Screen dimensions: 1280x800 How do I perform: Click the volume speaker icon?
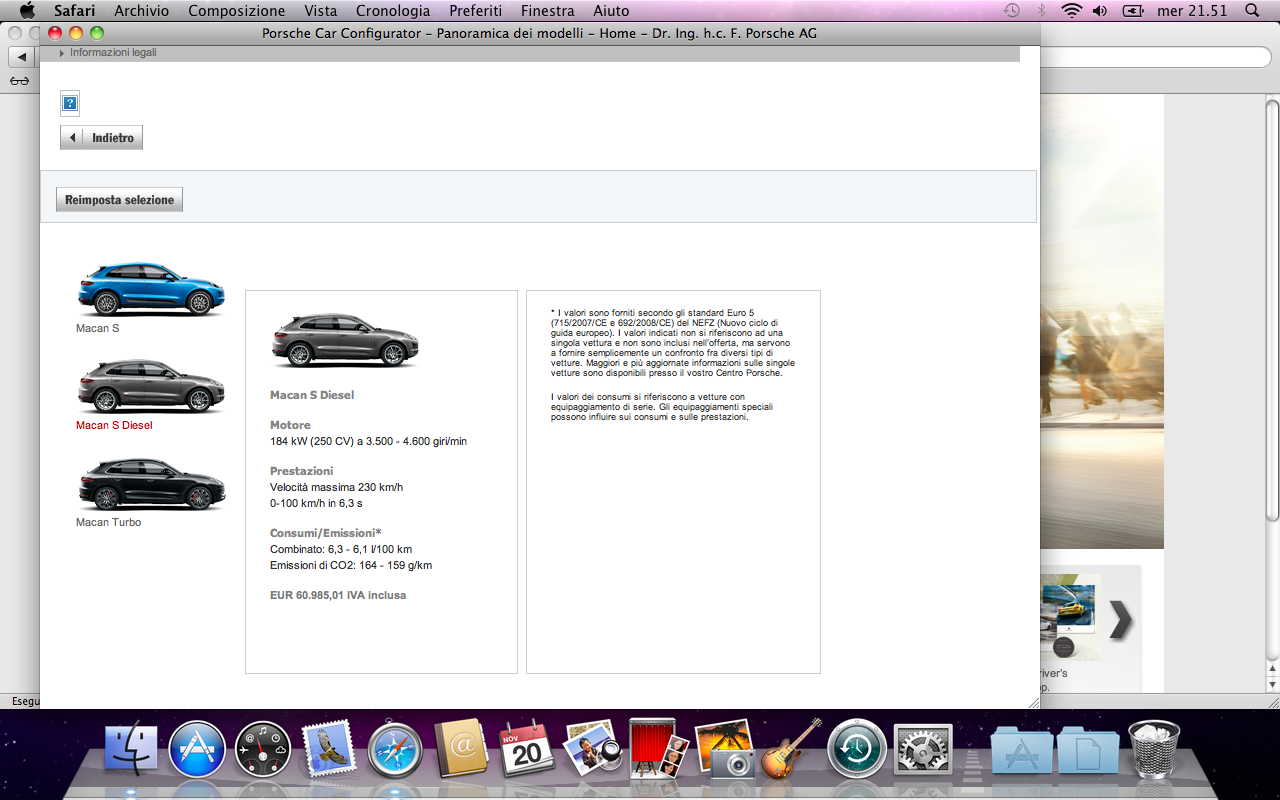click(1100, 11)
